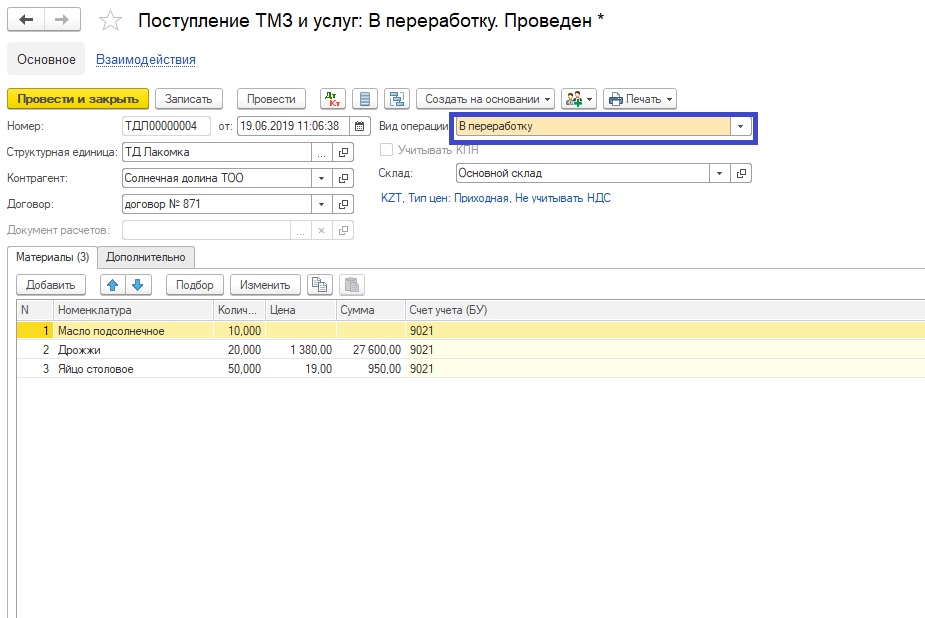This screenshot has width=925, height=618.
Task: Go forward with the right arrow button
Action: (62, 20)
